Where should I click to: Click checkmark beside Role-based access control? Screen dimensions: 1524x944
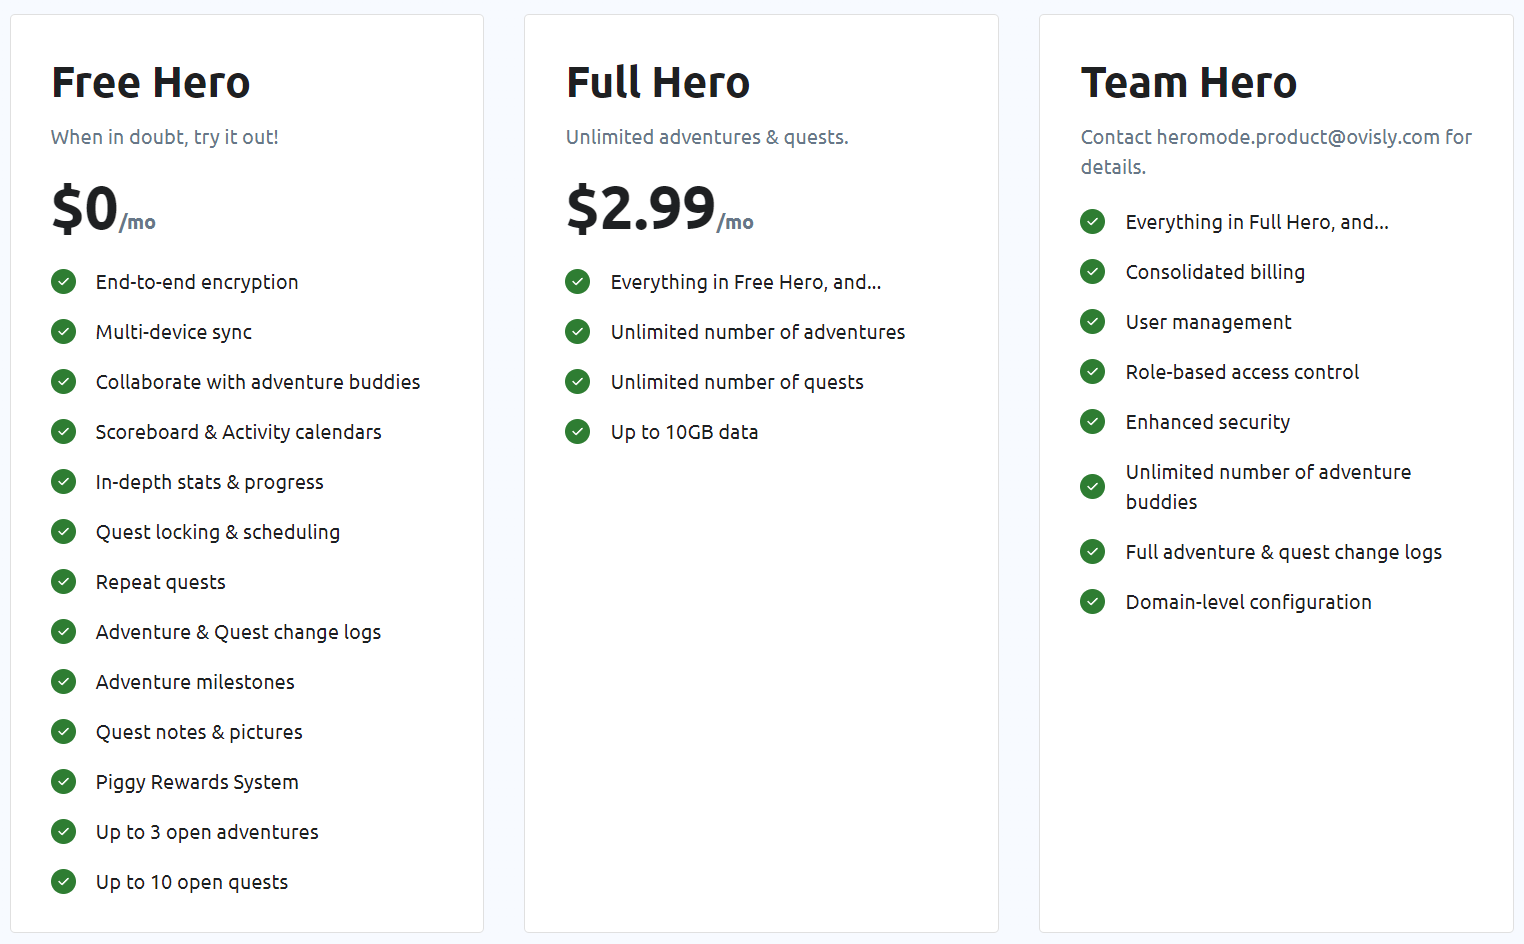coord(1093,372)
